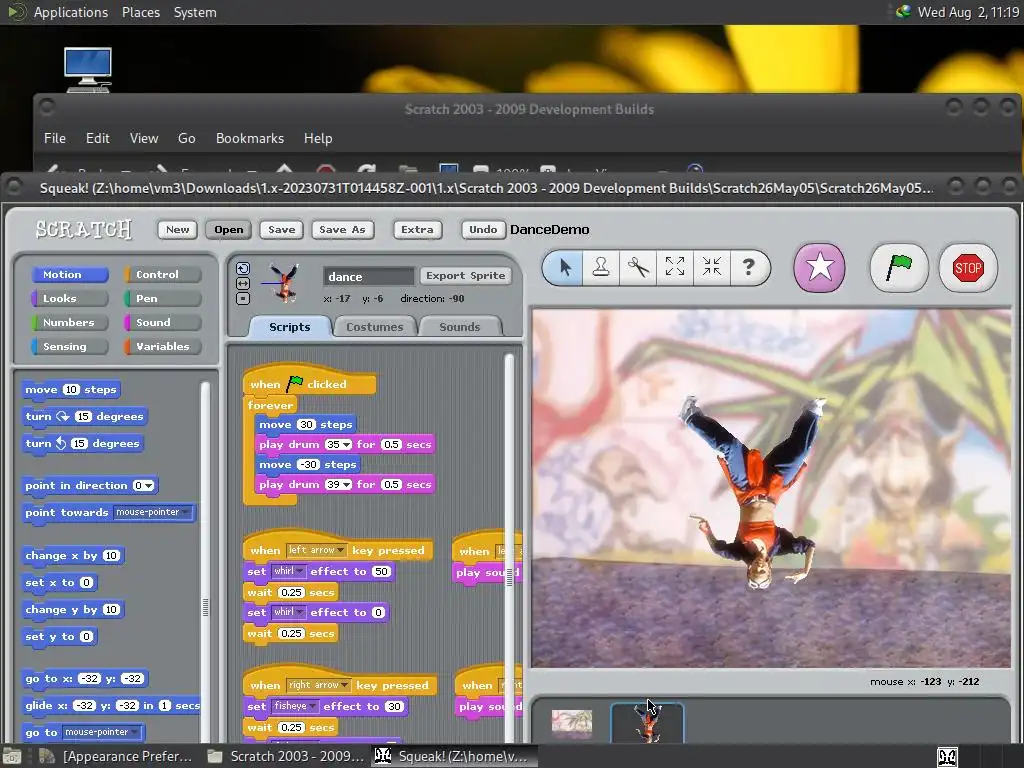The height and width of the screenshot is (768, 1024).
Task: Open the Numbers blocks category
Action: tap(69, 323)
